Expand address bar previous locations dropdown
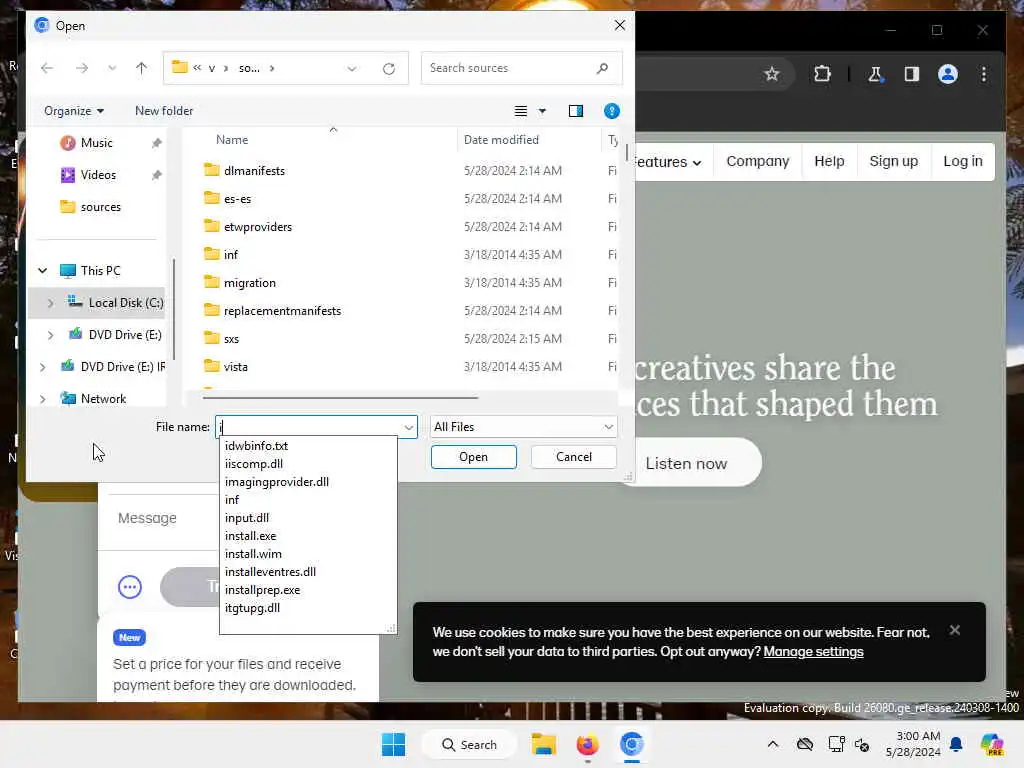 [352, 69]
